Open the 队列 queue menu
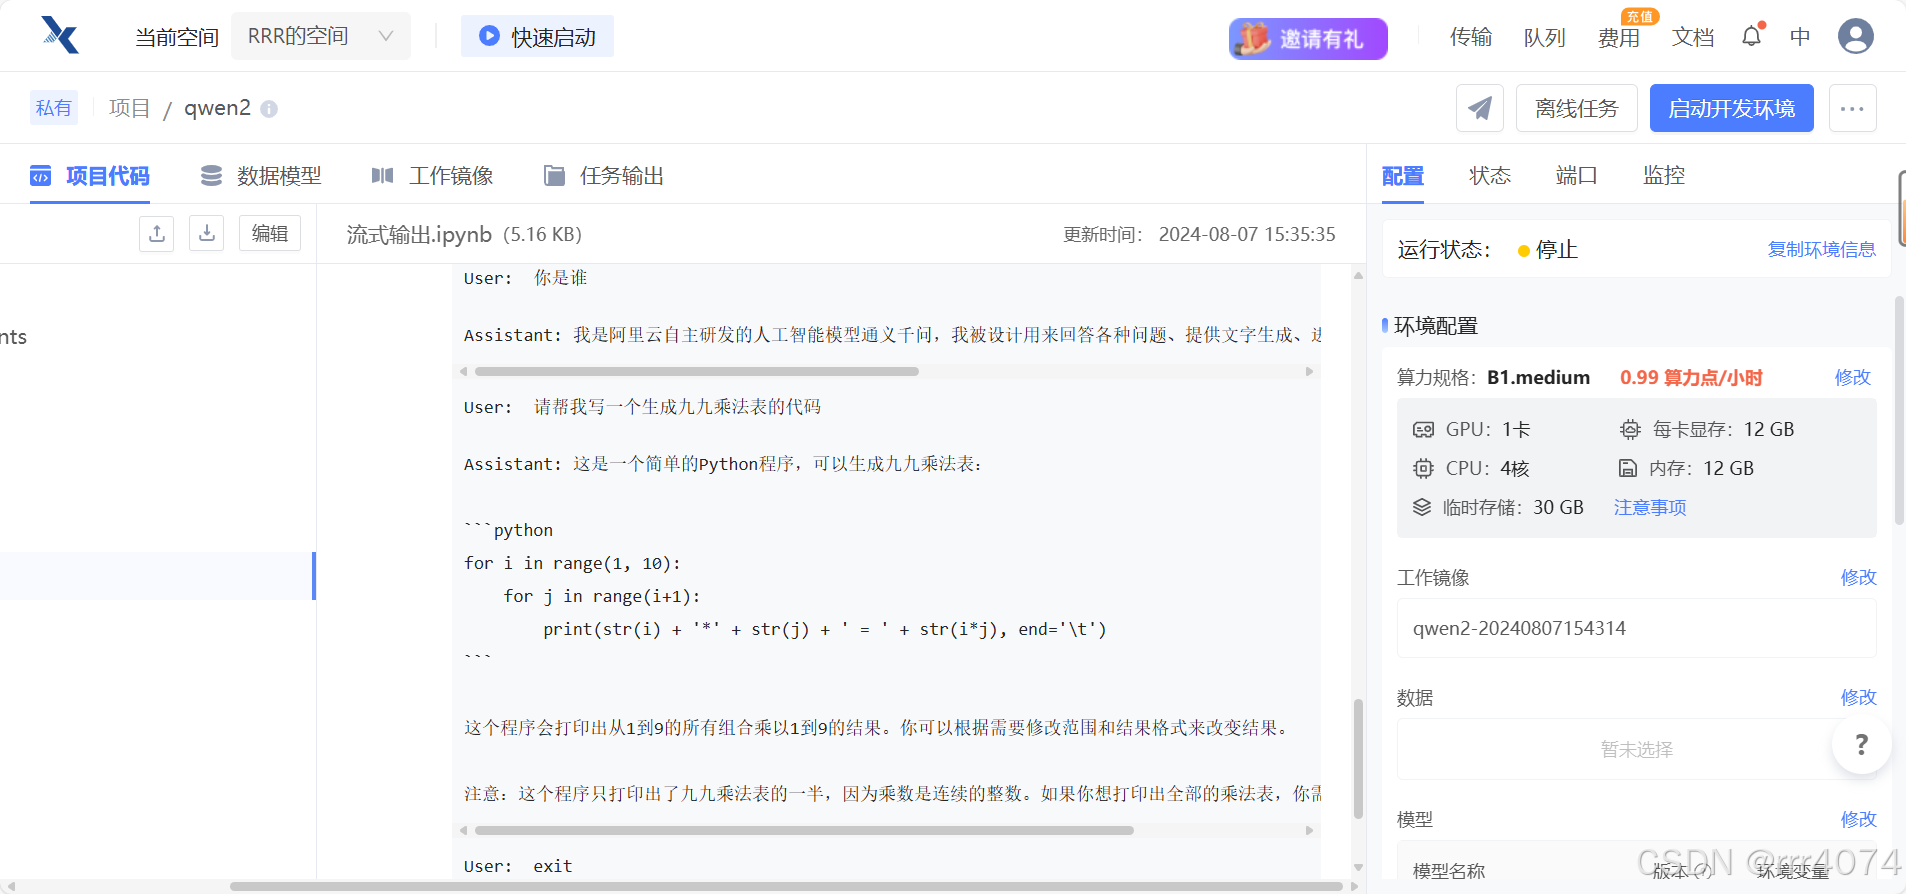 coord(1545,37)
